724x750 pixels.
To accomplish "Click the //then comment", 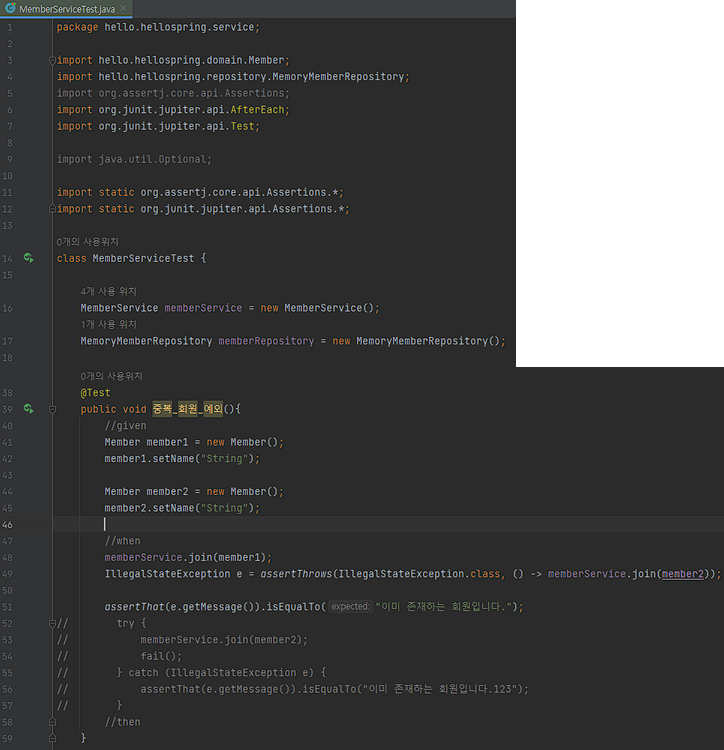I will click(x=122, y=722).
